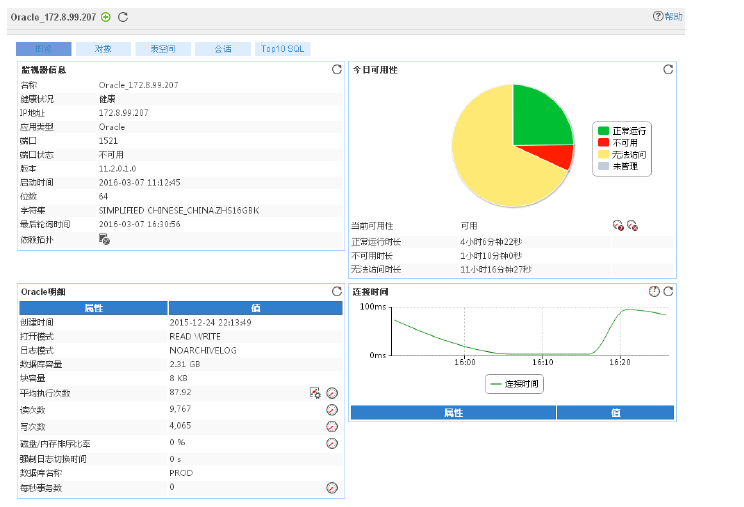This screenshot has height=507, width=744.
Task: Click the 属性 header under 连接时间 chart
Action: click(x=453, y=413)
